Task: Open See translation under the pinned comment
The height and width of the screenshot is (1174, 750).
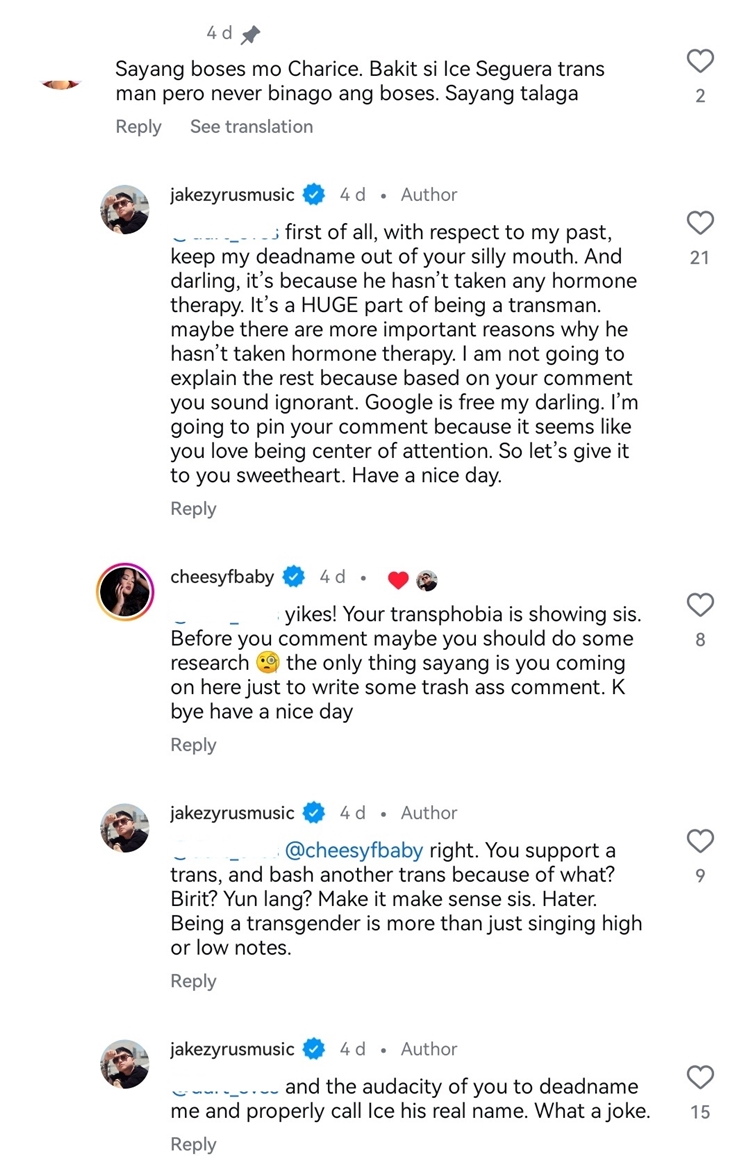Action: (x=251, y=126)
